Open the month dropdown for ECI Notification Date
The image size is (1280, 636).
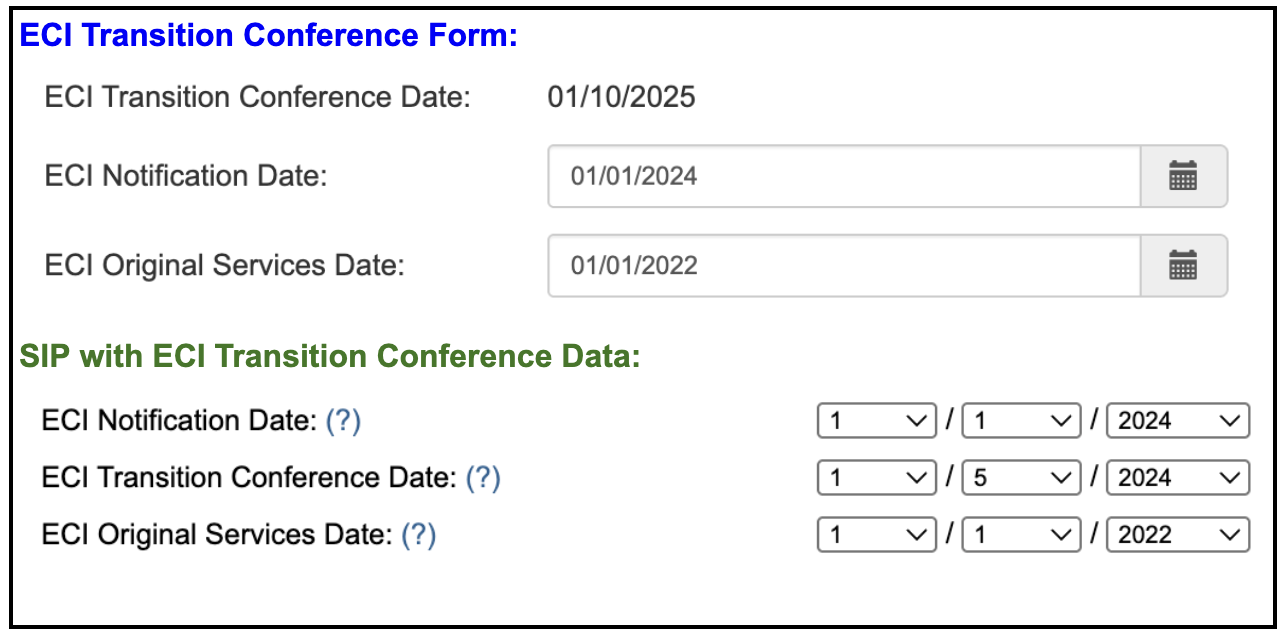(875, 420)
